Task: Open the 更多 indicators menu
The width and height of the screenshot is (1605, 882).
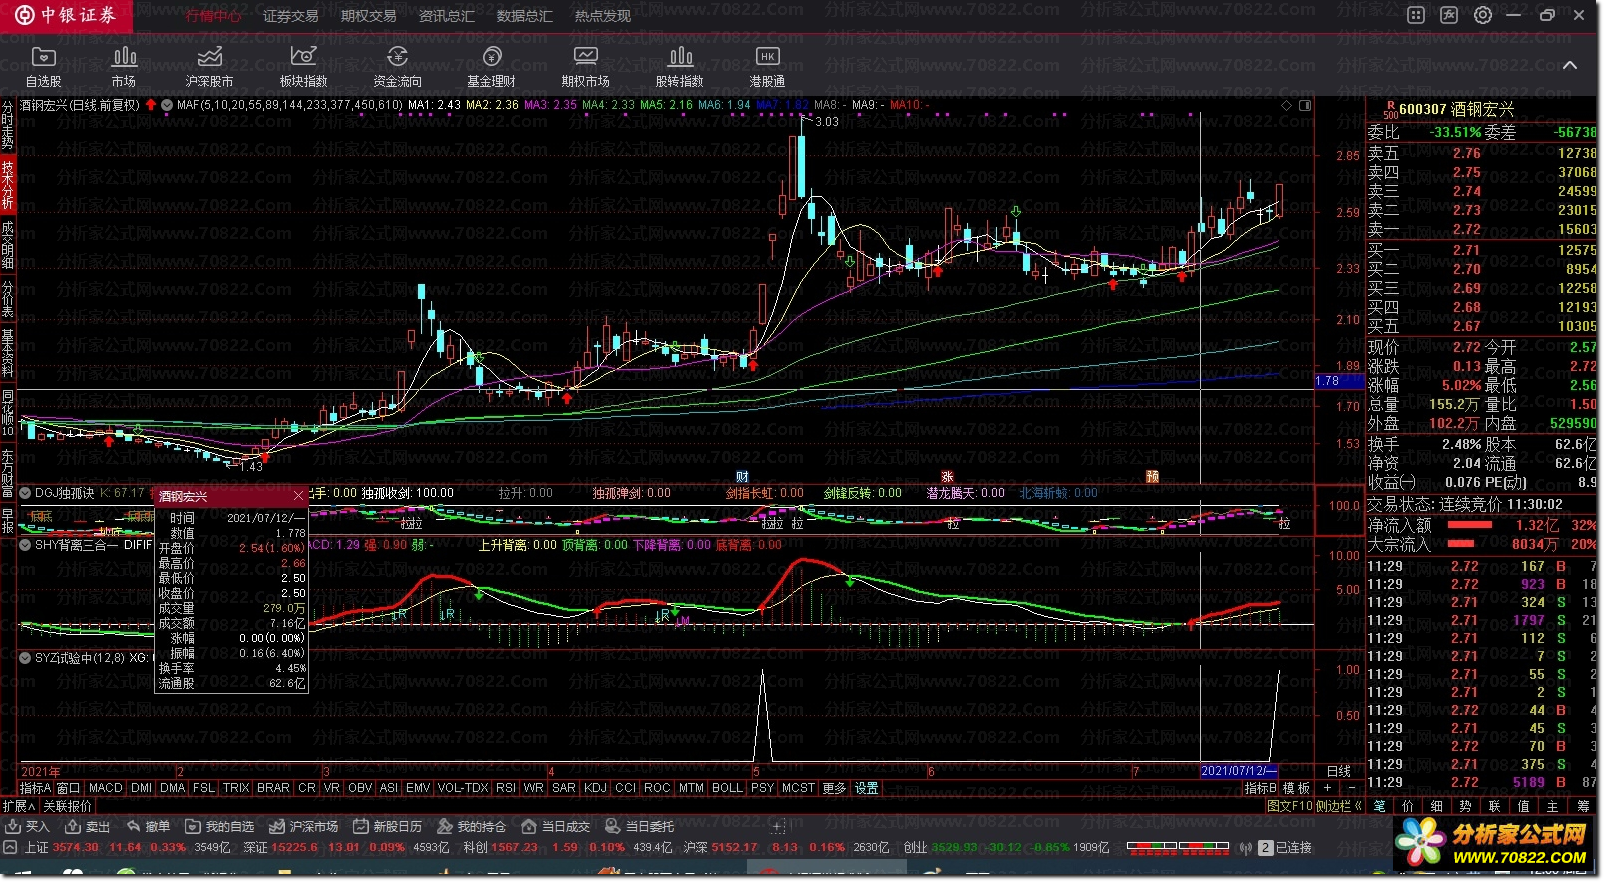Action: pos(834,788)
